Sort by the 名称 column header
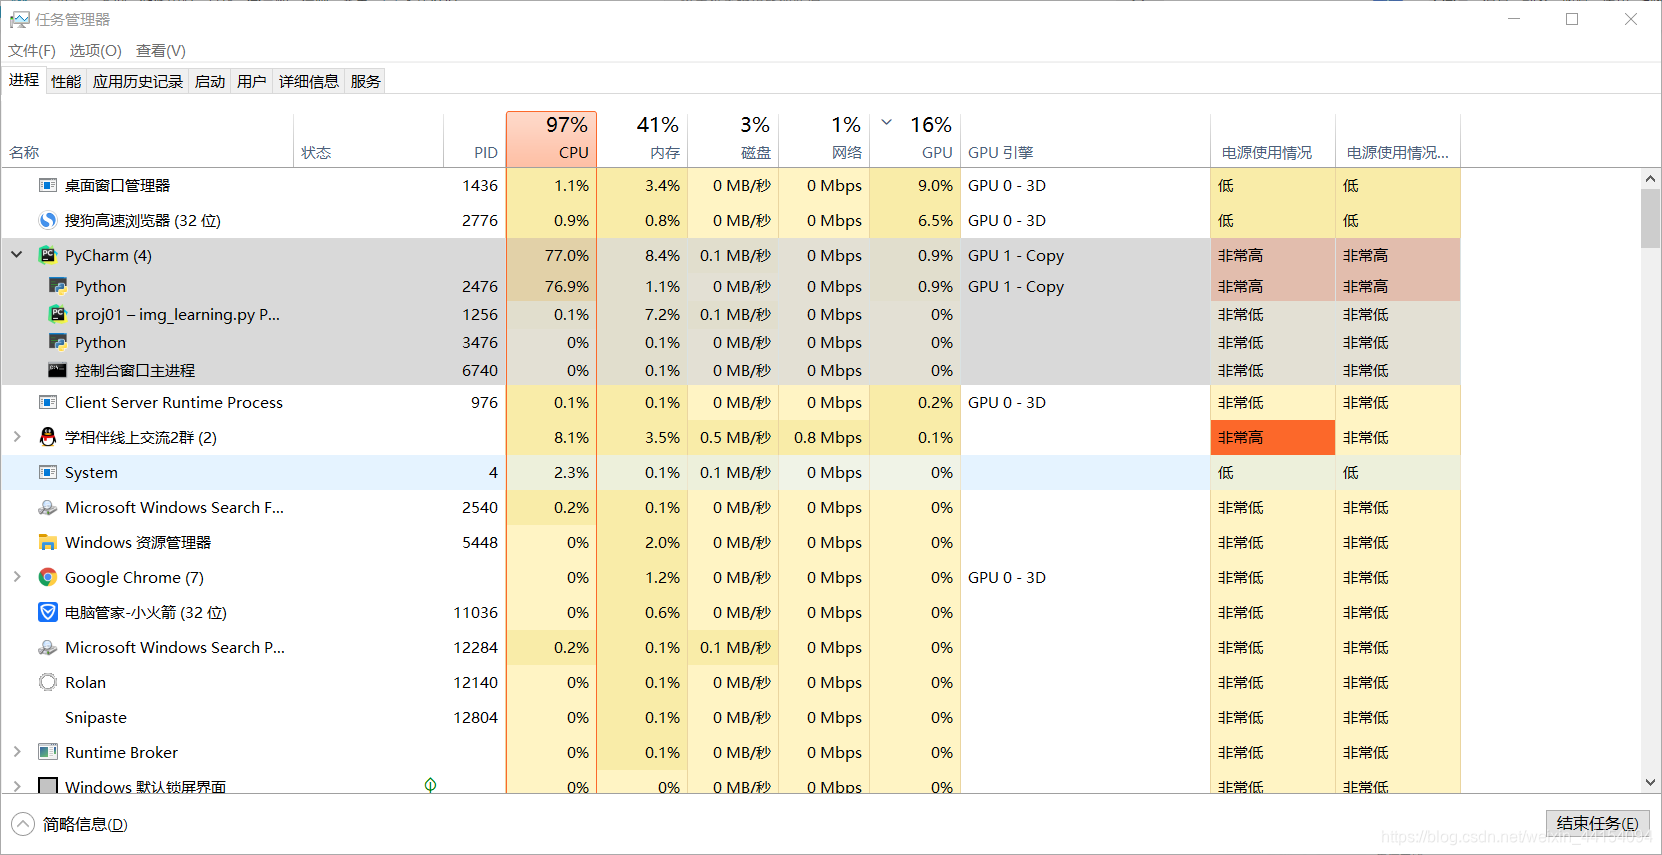Image resolution: width=1662 pixels, height=855 pixels. point(148,139)
